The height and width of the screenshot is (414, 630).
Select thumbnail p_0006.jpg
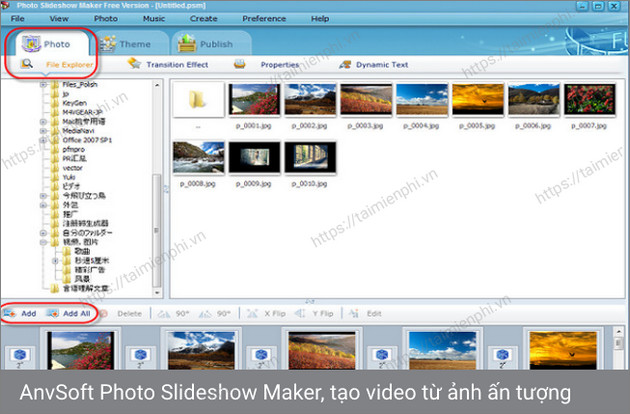534,100
